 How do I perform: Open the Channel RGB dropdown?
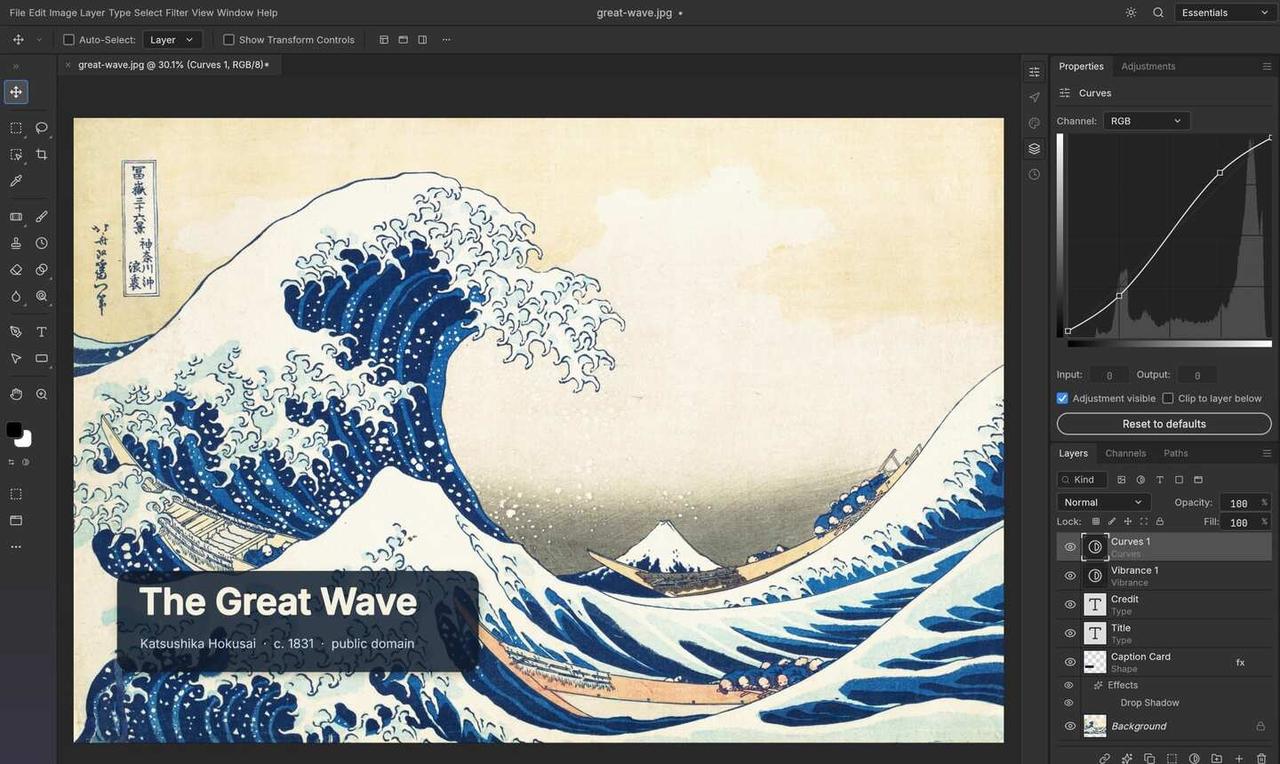click(1147, 121)
